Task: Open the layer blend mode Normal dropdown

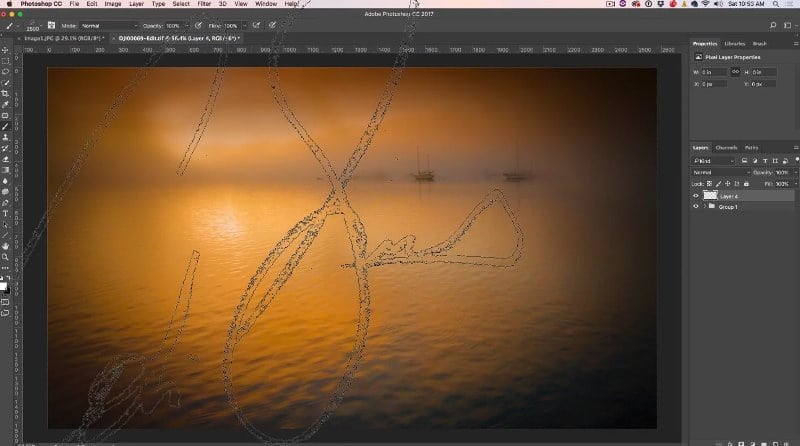Action: point(721,172)
